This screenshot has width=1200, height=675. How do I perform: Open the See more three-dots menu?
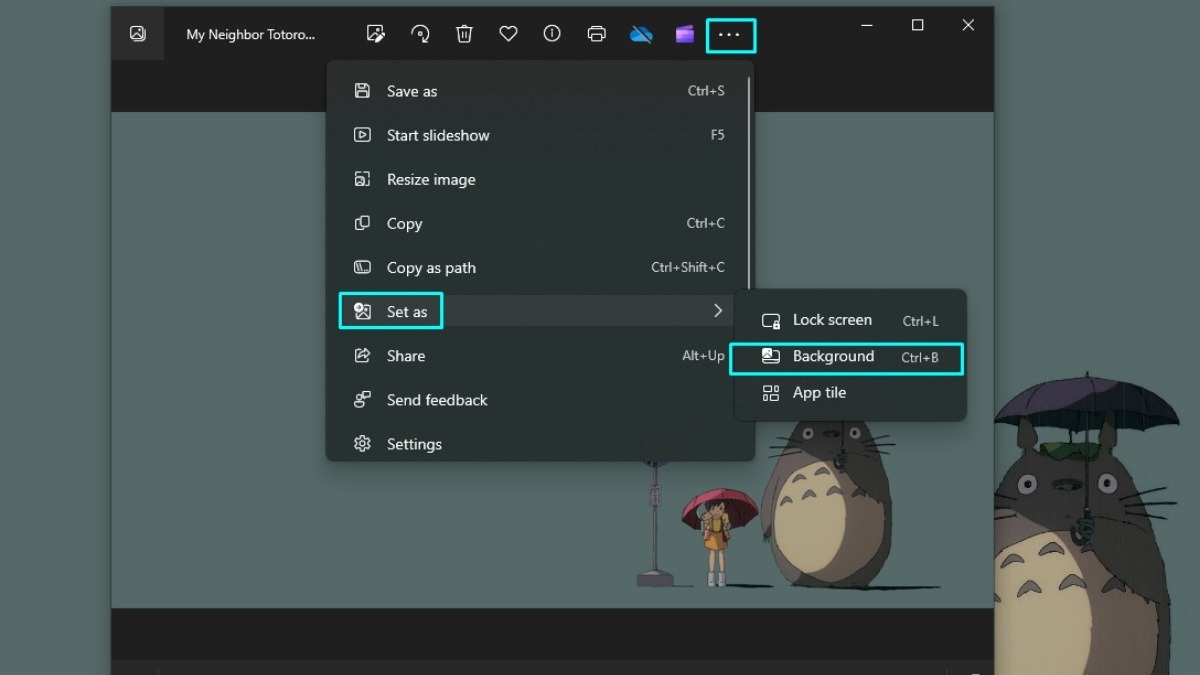pos(730,35)
